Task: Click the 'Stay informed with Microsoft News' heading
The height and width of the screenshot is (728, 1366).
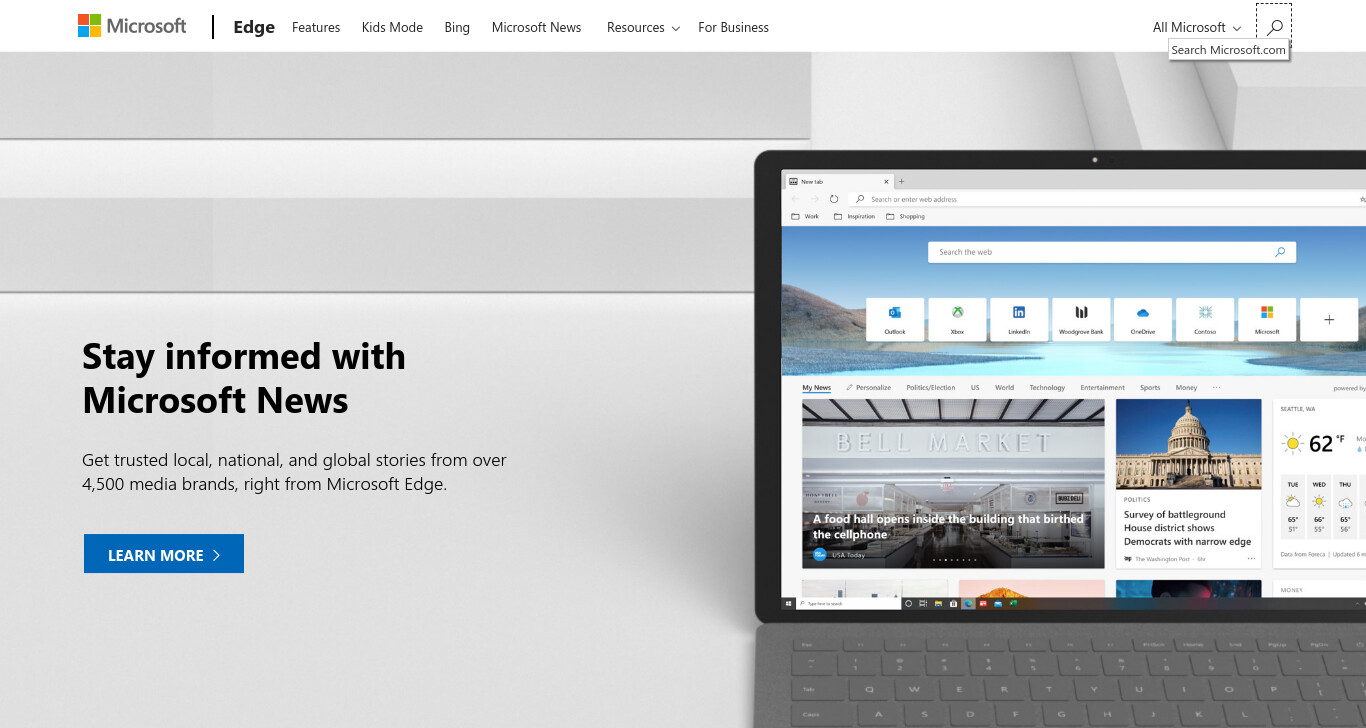Action: point(244,378)
